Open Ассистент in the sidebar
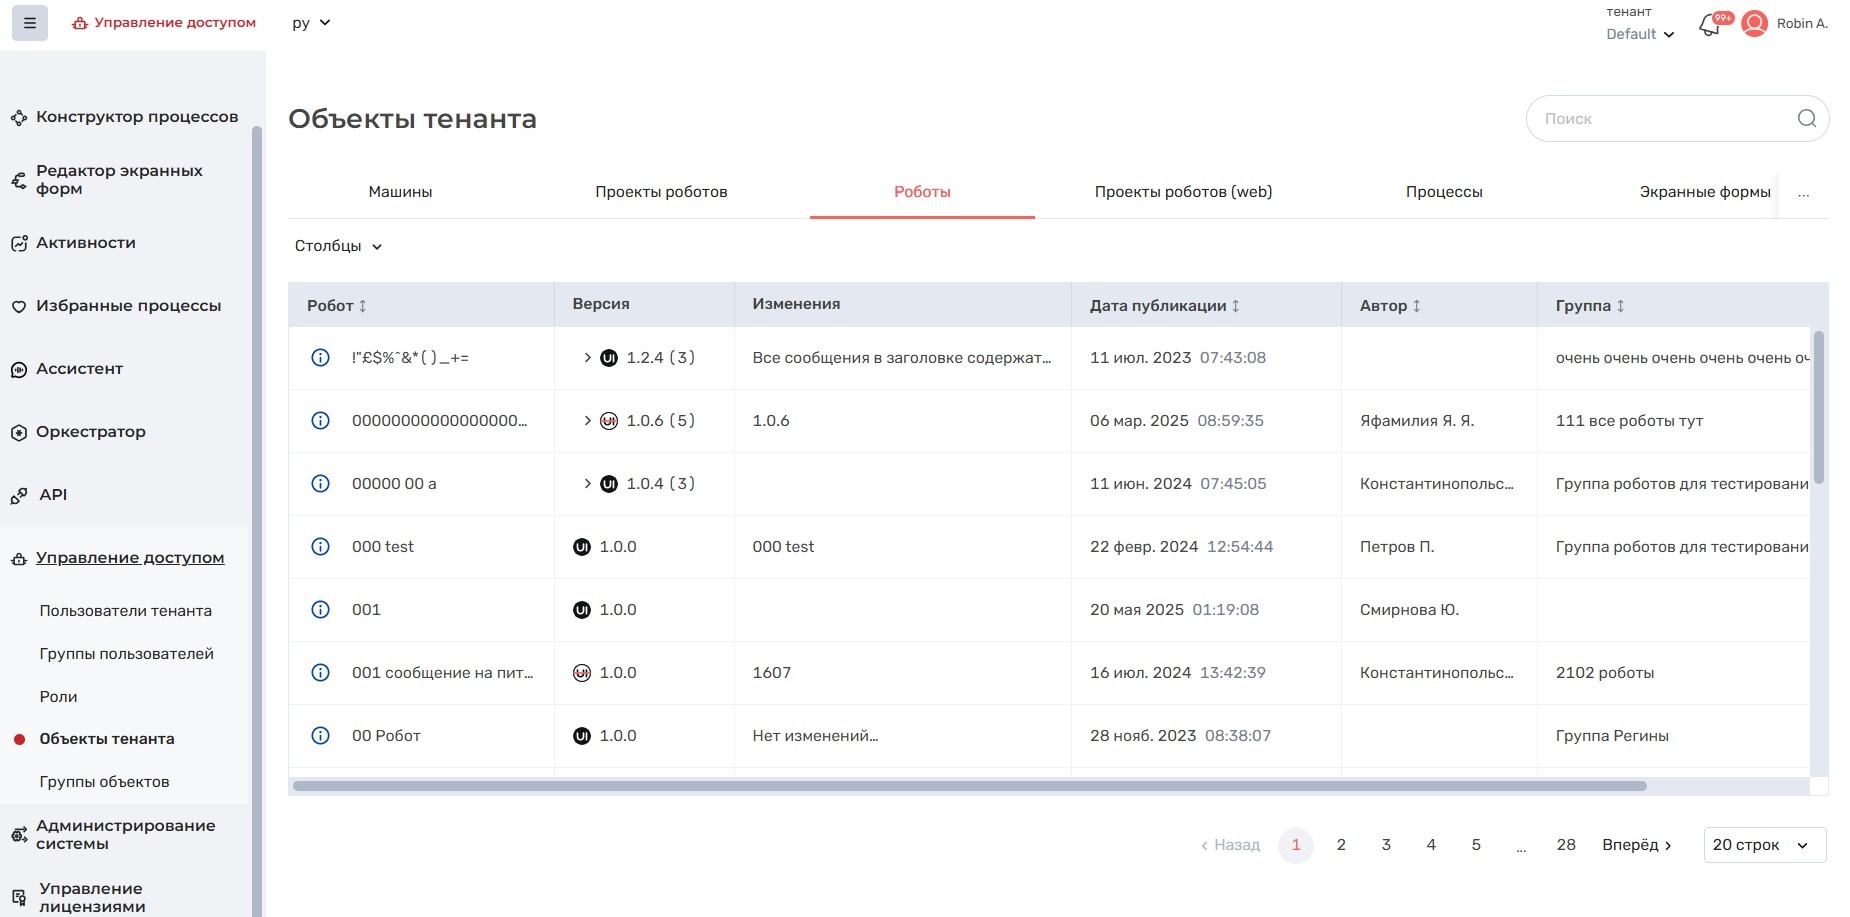The image size is (1850, 917). 79,369
